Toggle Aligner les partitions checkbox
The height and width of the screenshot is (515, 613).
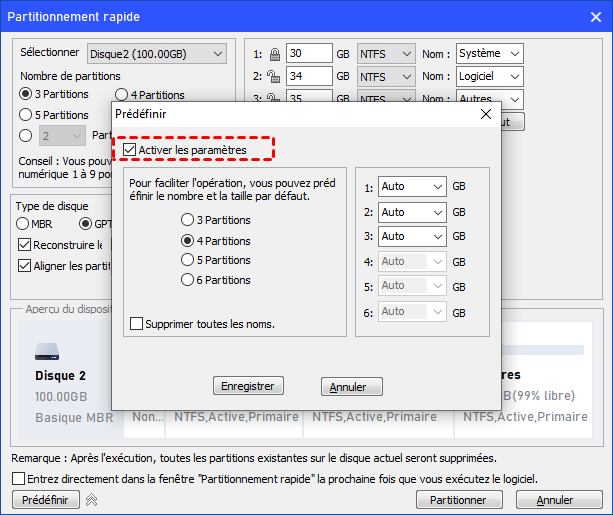(x=25, y=266)
